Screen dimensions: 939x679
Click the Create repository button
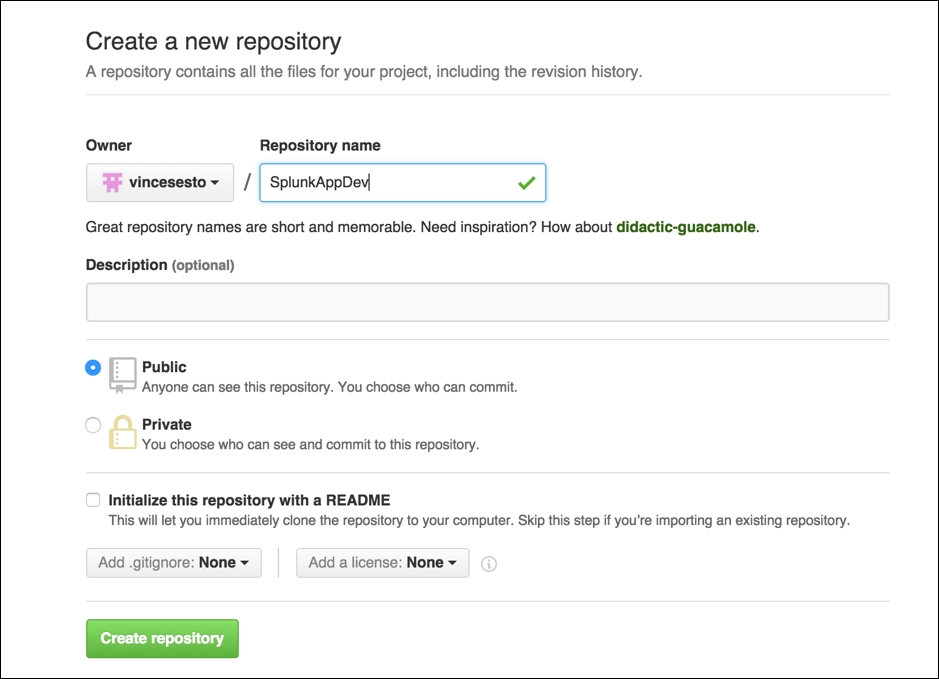pos(161,638)
